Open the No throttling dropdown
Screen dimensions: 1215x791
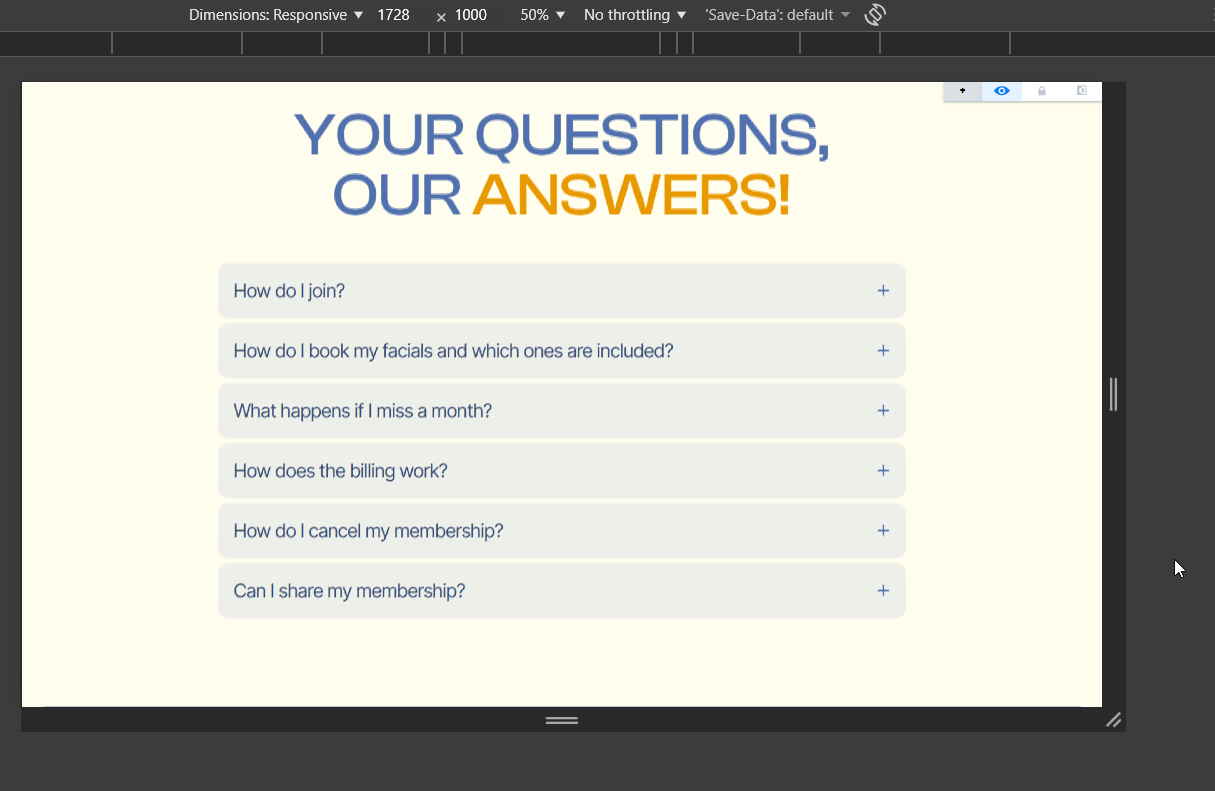point(635,15)
